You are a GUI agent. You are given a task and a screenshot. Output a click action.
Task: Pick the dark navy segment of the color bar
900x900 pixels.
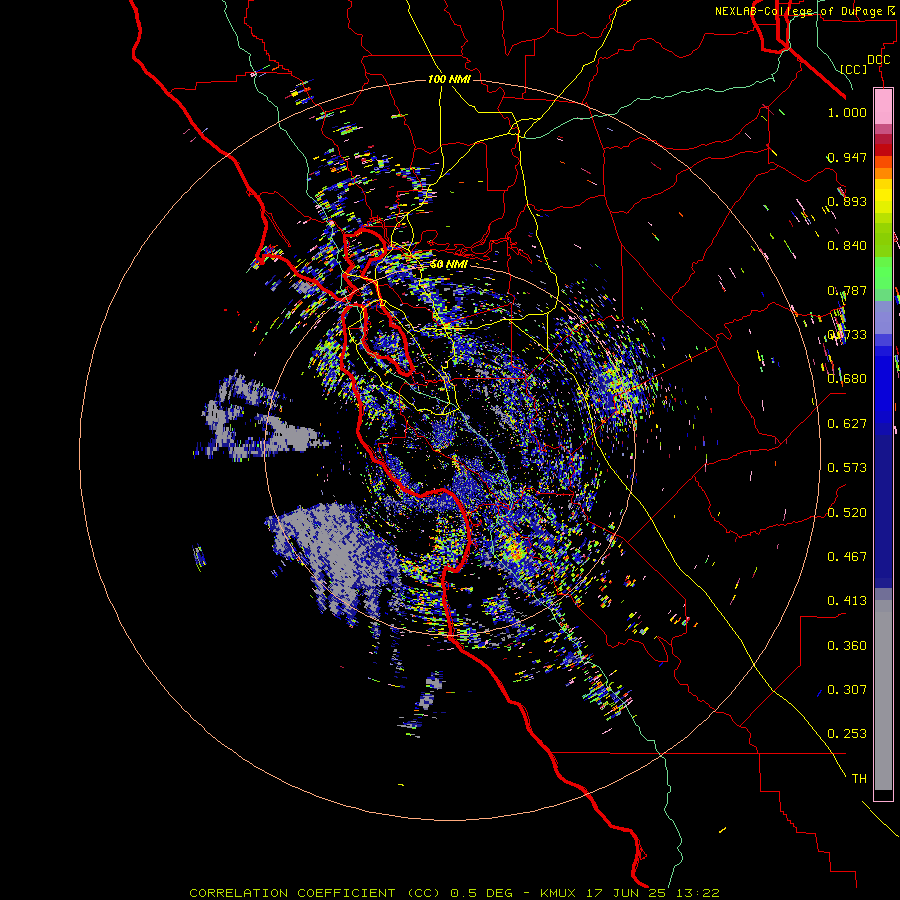point(883,511)
